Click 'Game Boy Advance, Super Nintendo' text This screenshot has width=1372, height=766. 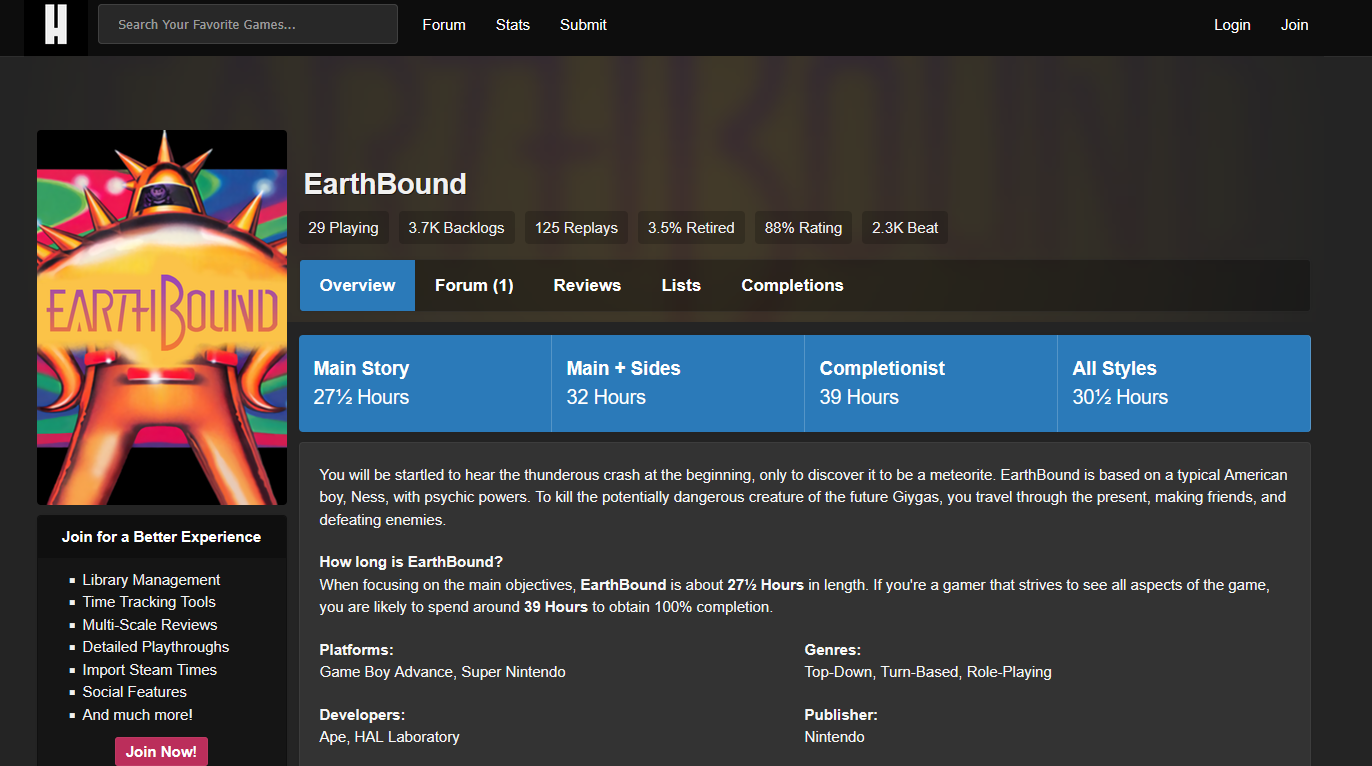(x=442, y=672)
